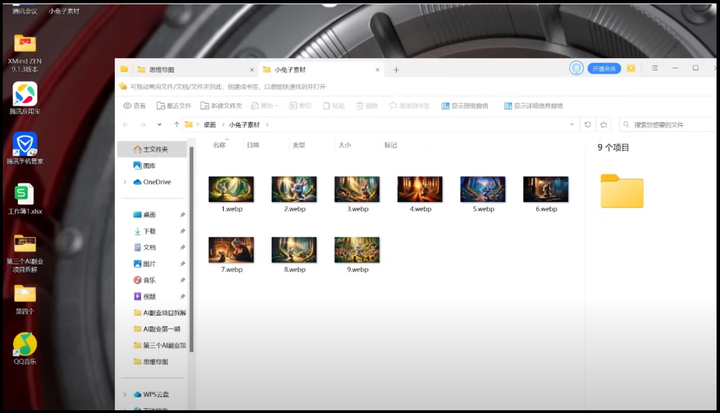Open 下载 in the sidebar quick access

click(144, 231)
